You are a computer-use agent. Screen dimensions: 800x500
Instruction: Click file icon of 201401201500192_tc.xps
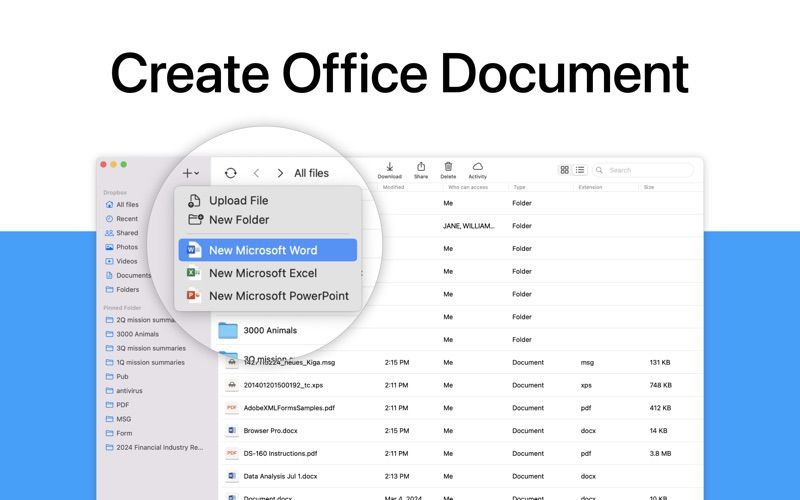(232, 385)
